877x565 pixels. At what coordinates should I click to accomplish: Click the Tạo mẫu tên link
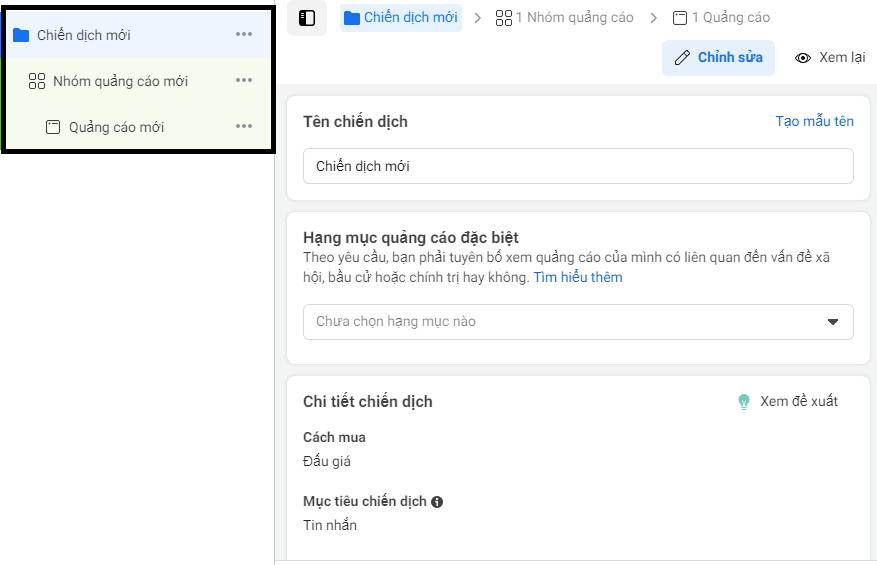(814, 121)
